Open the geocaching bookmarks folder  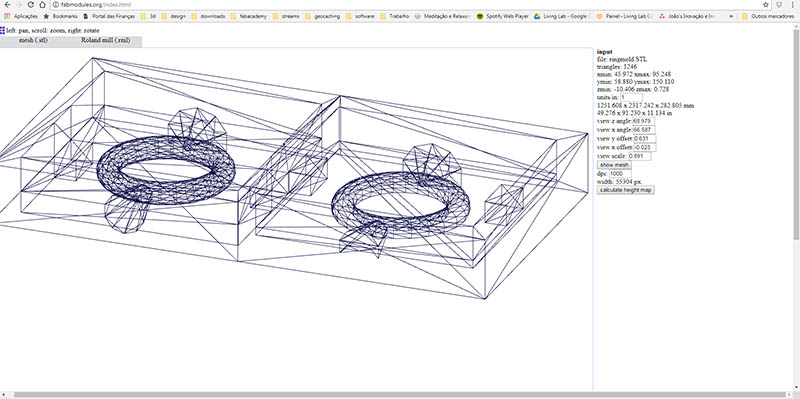tap(322, 16)
